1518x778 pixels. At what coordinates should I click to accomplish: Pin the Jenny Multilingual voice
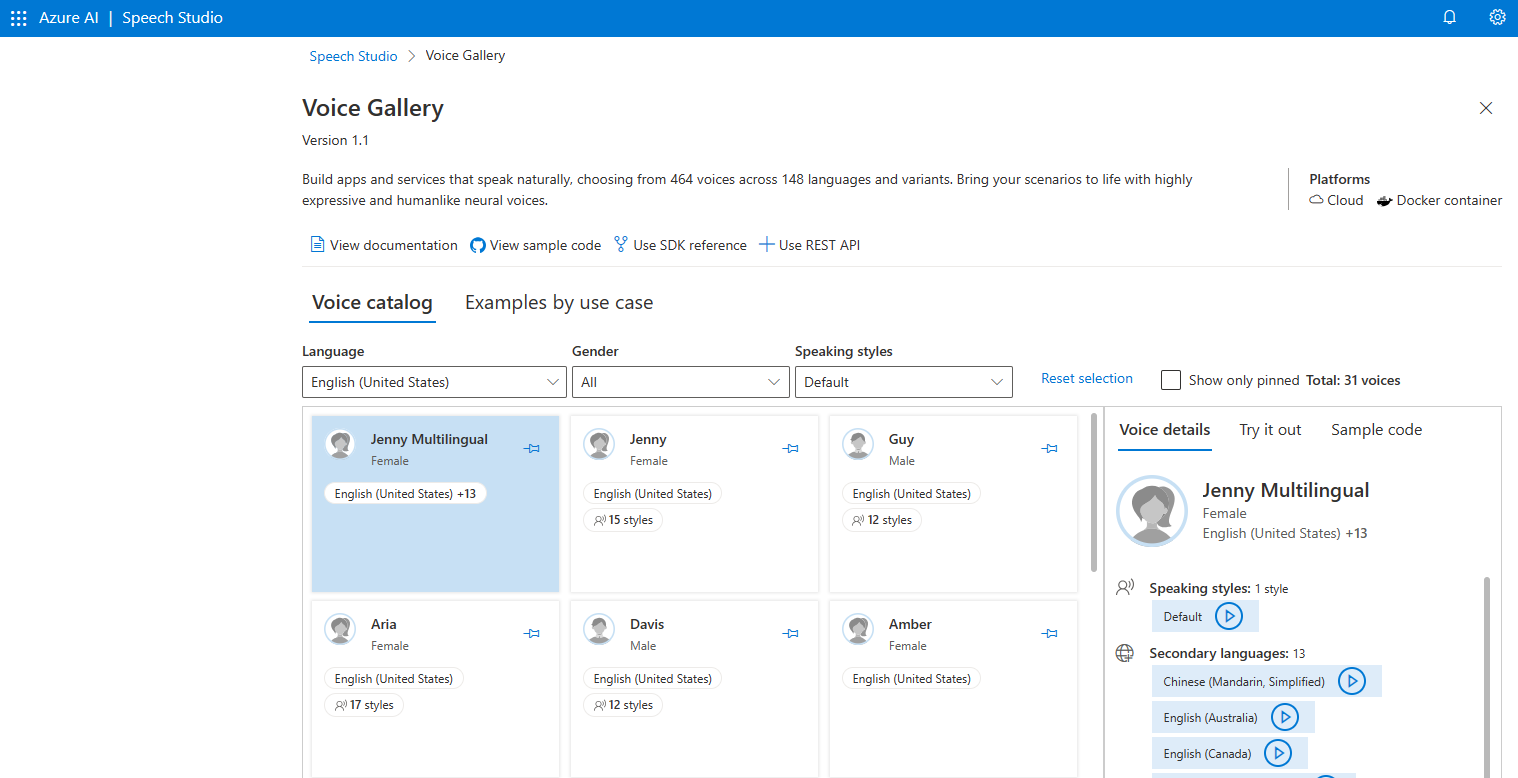[532, 449]
